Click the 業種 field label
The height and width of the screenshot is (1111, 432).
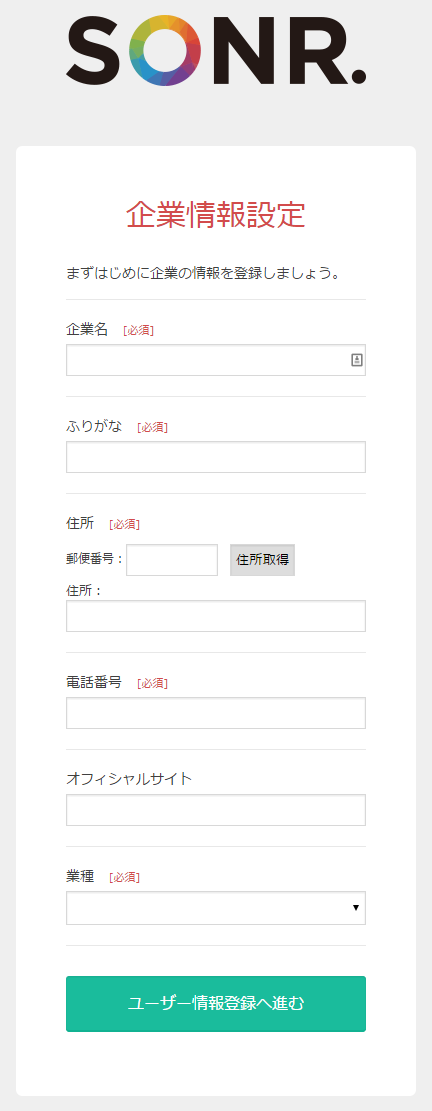click(x=79, y=876)
